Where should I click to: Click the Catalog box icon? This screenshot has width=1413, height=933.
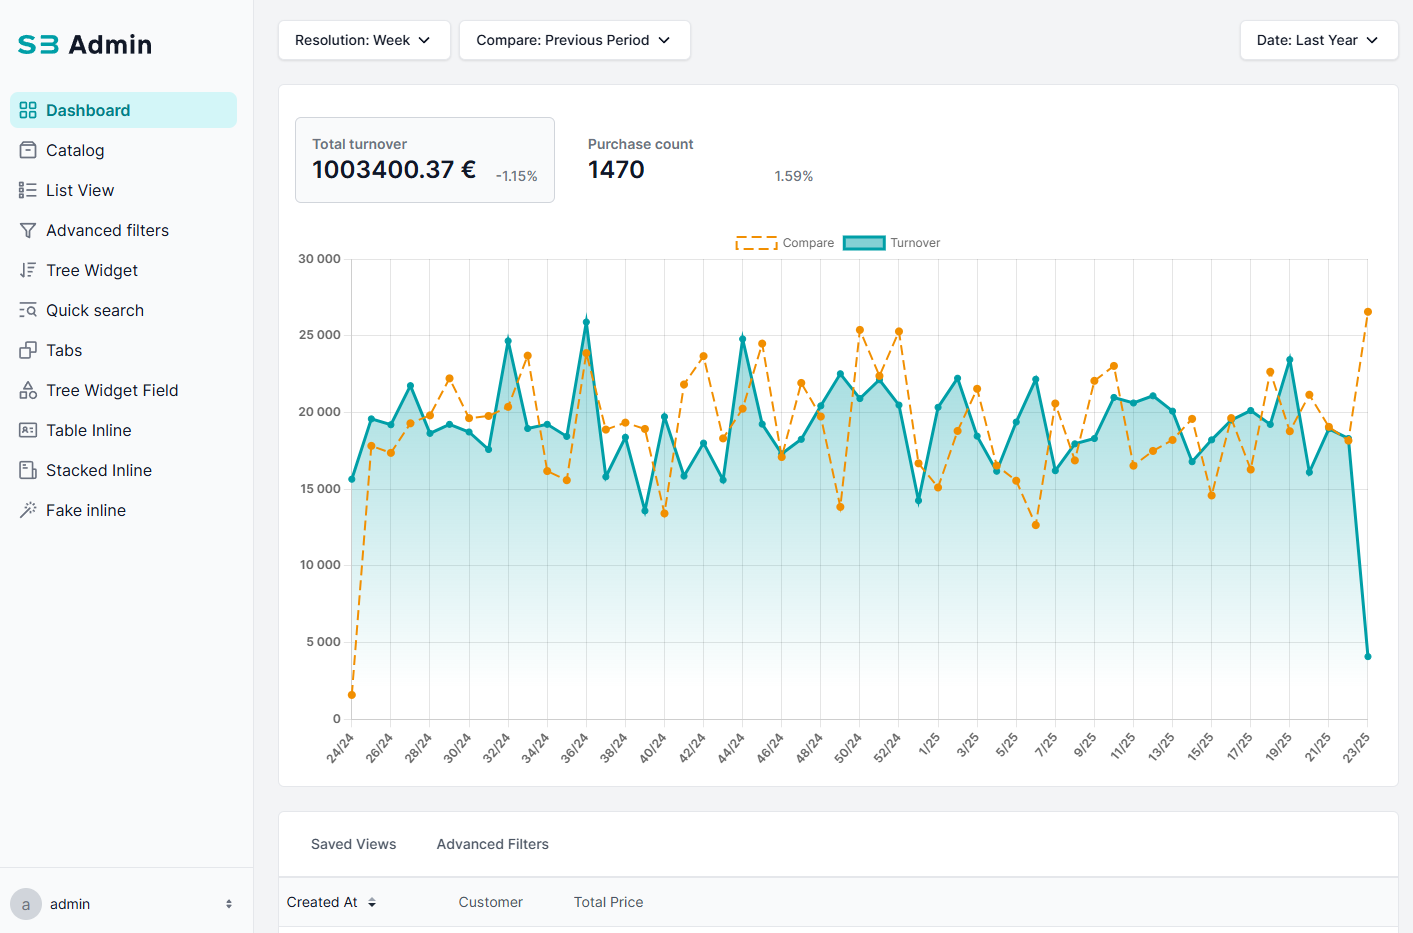28,150
